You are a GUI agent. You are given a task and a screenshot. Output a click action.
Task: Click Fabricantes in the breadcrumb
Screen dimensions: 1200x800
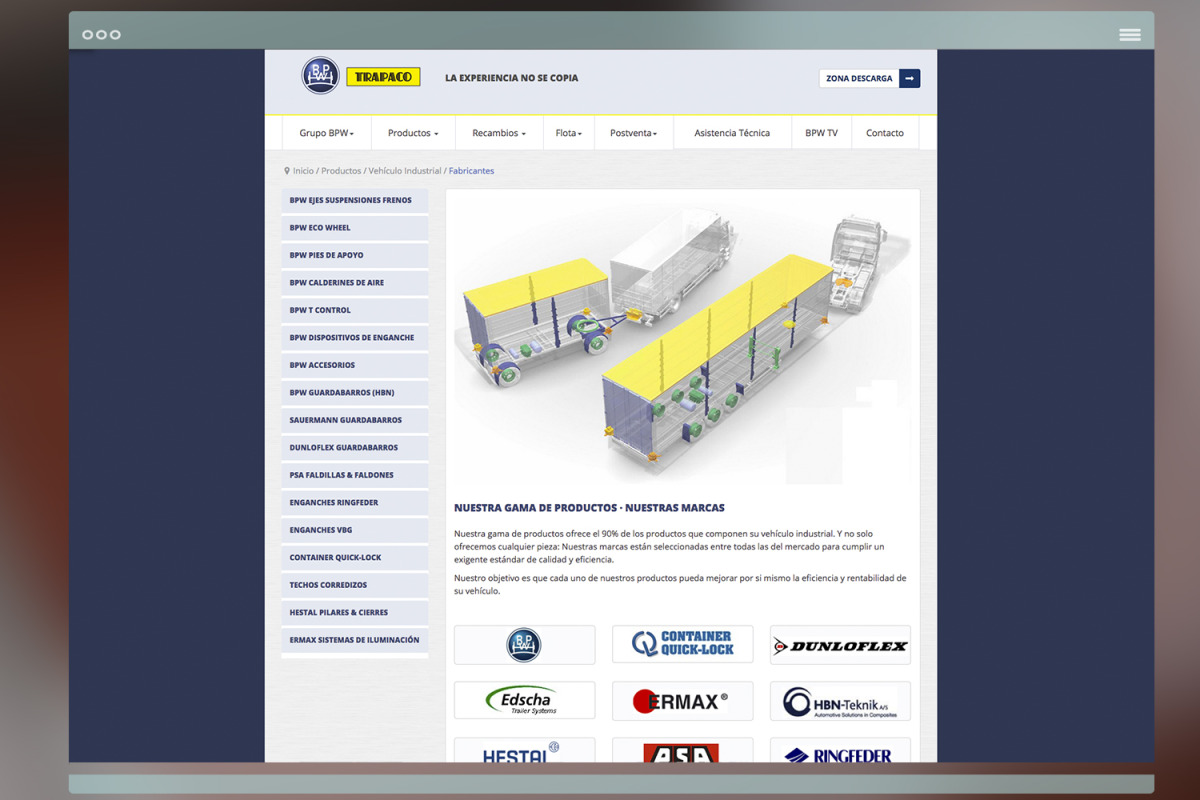(x=471, y=171)
